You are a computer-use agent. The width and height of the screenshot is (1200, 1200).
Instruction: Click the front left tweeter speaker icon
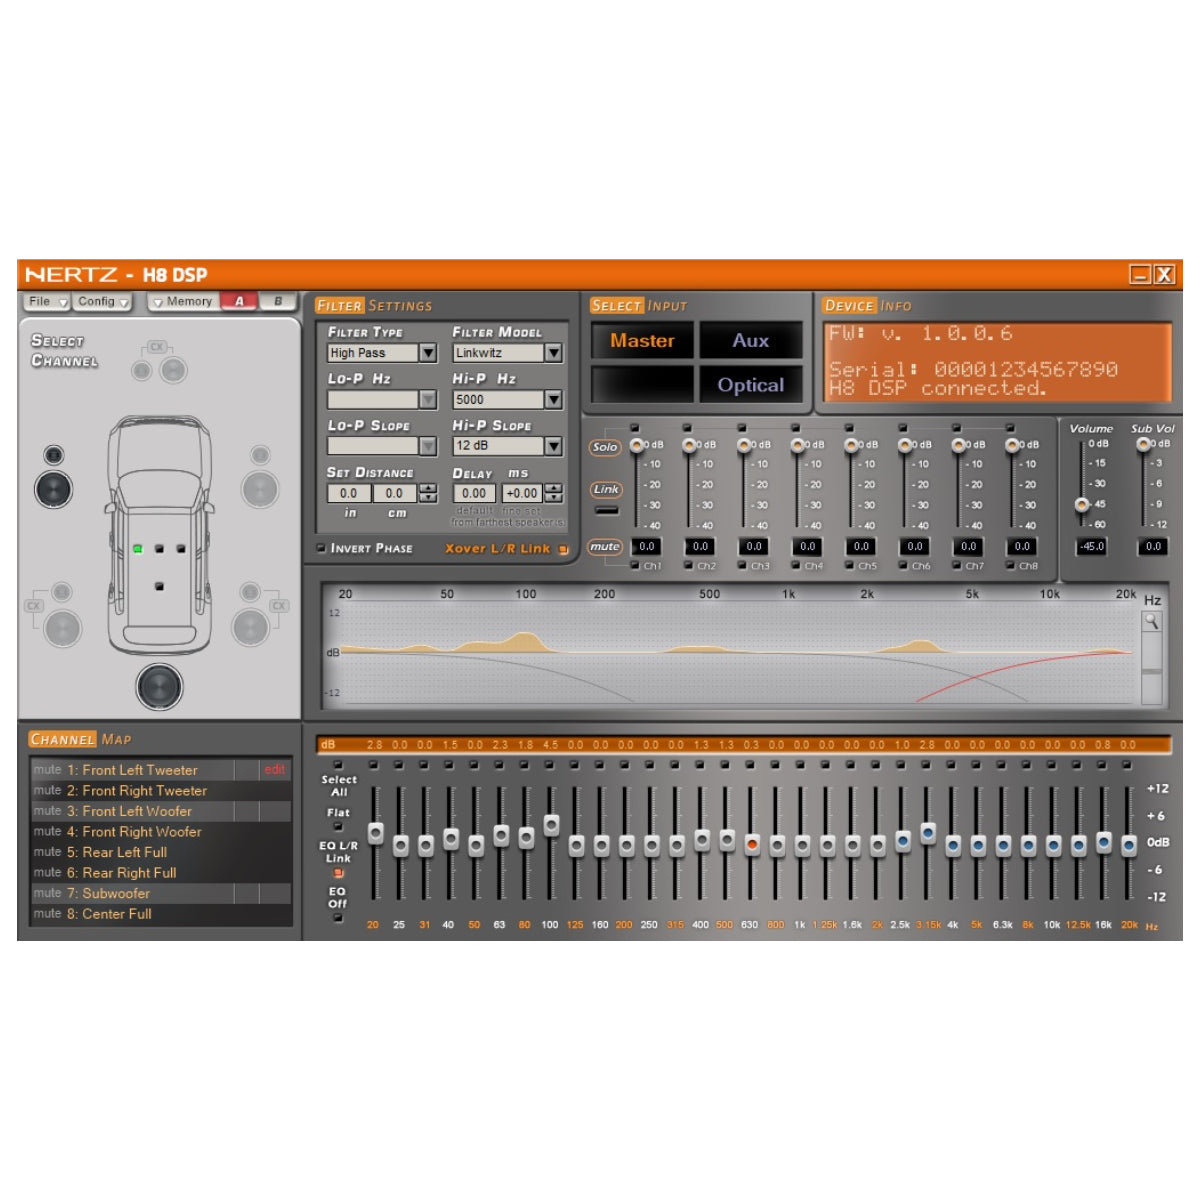pos(54,456)
